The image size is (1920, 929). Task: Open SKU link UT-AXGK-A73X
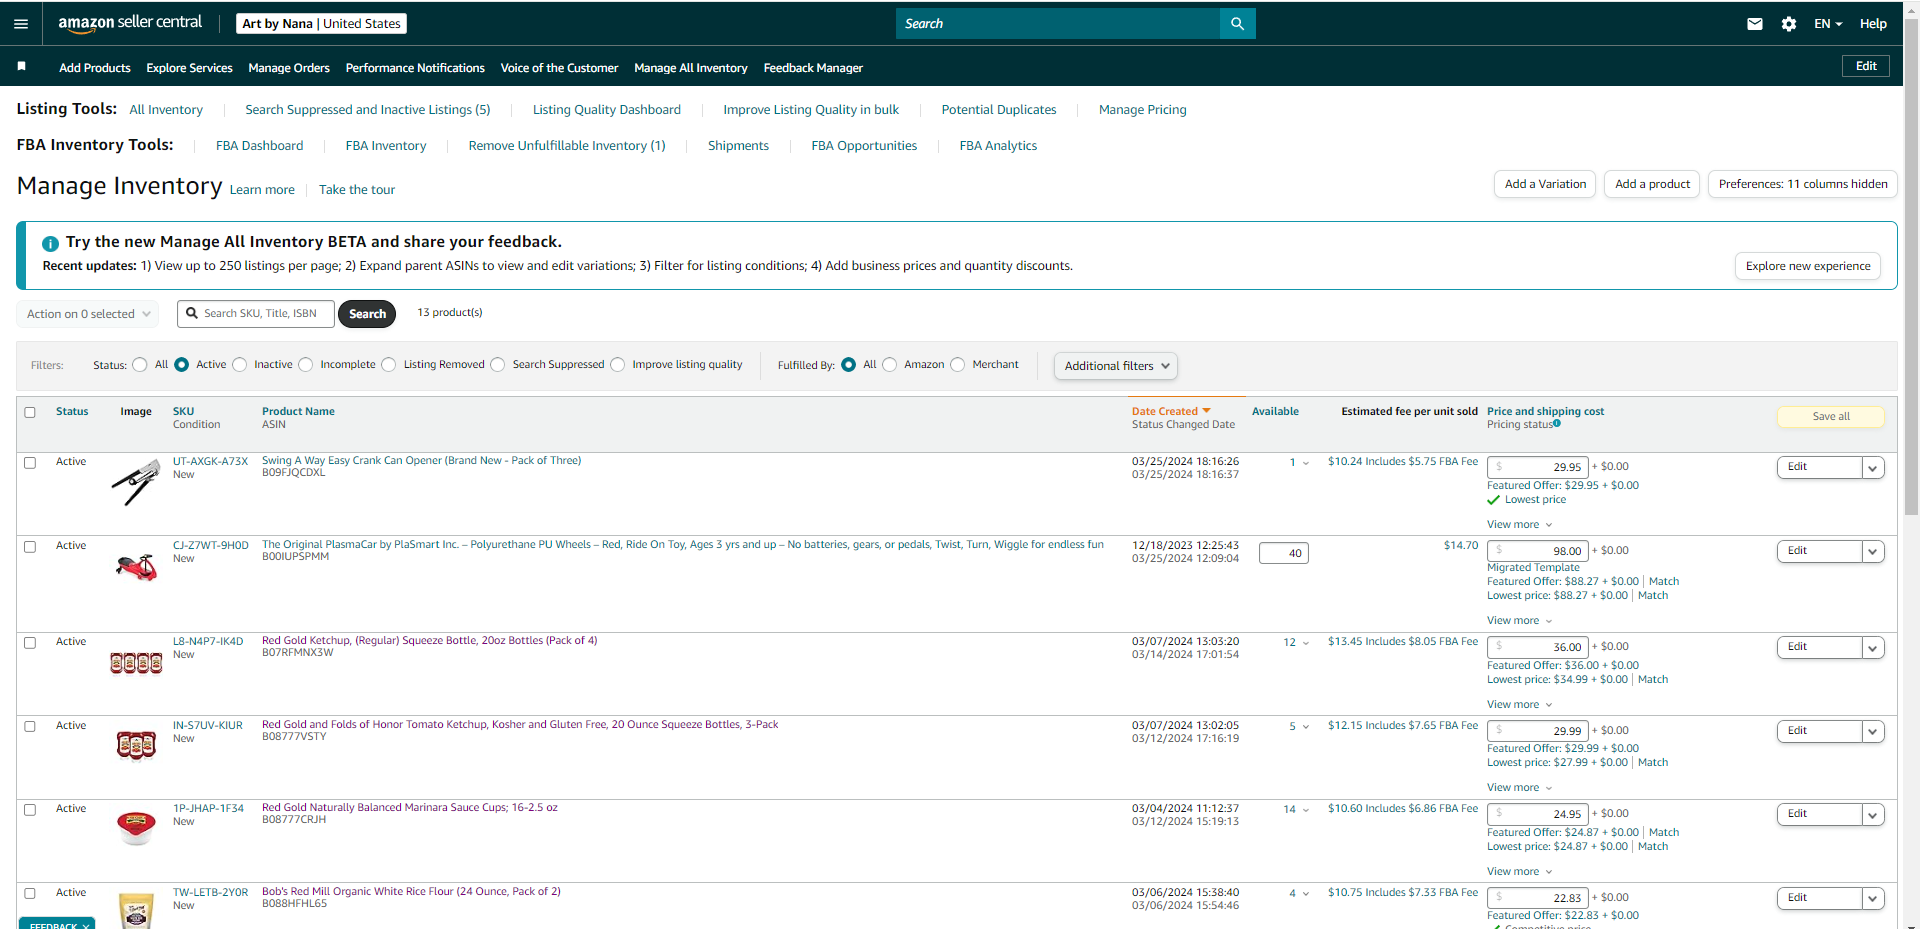[x=210, y=462]
